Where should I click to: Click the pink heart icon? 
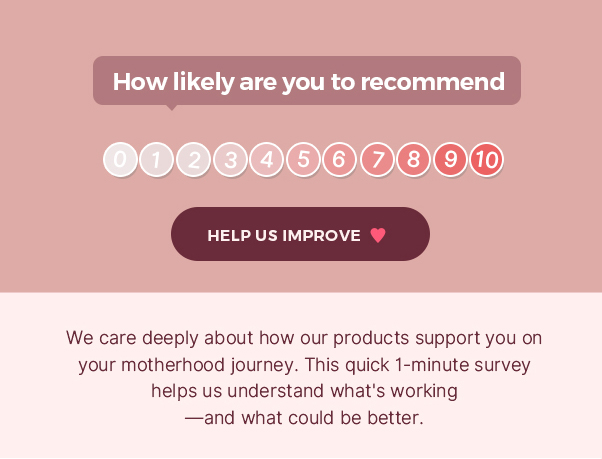point(378,235)
